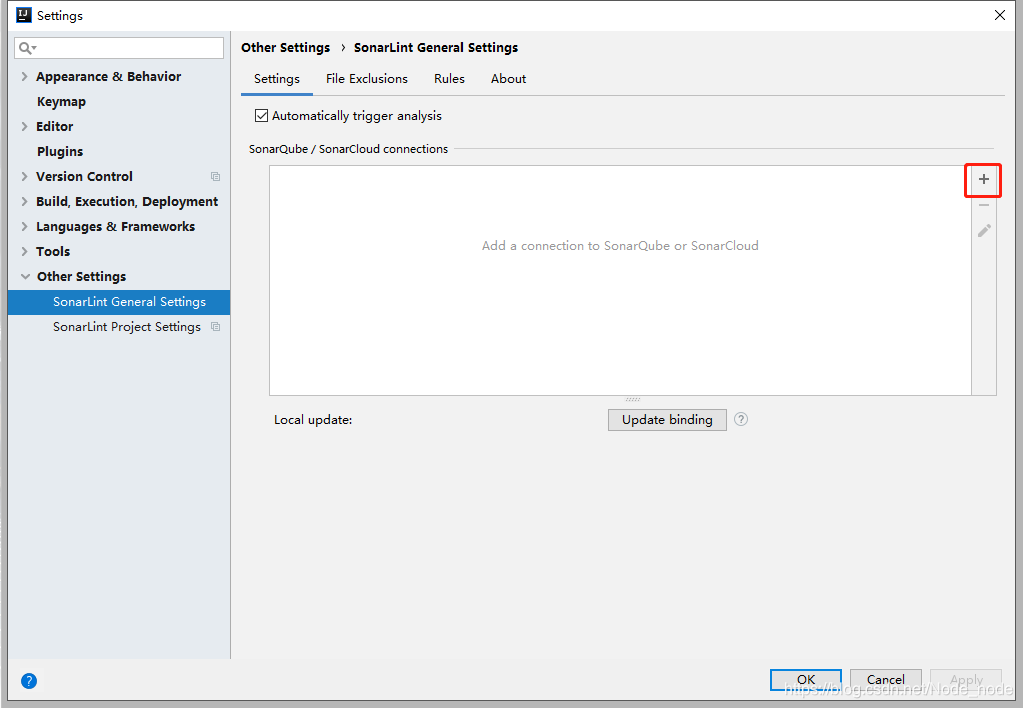Toggle Automatically trigger analysis checkbox
The height and width of the screenshot is (708, 1023).
261,115
